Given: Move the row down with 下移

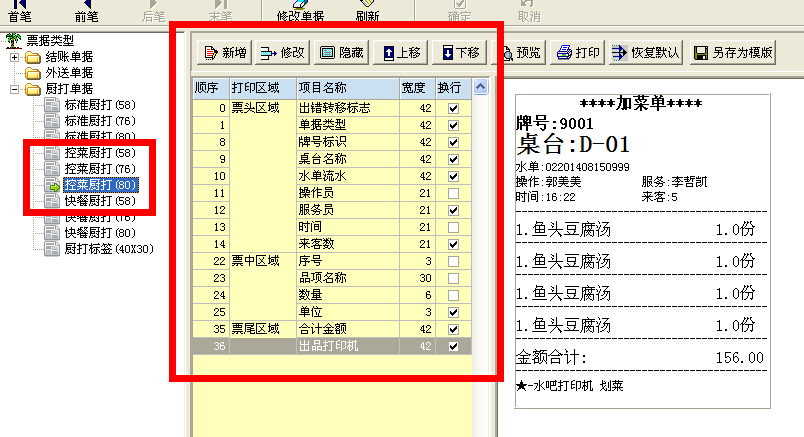Looking at the screenshot, I should click(457, 53).
